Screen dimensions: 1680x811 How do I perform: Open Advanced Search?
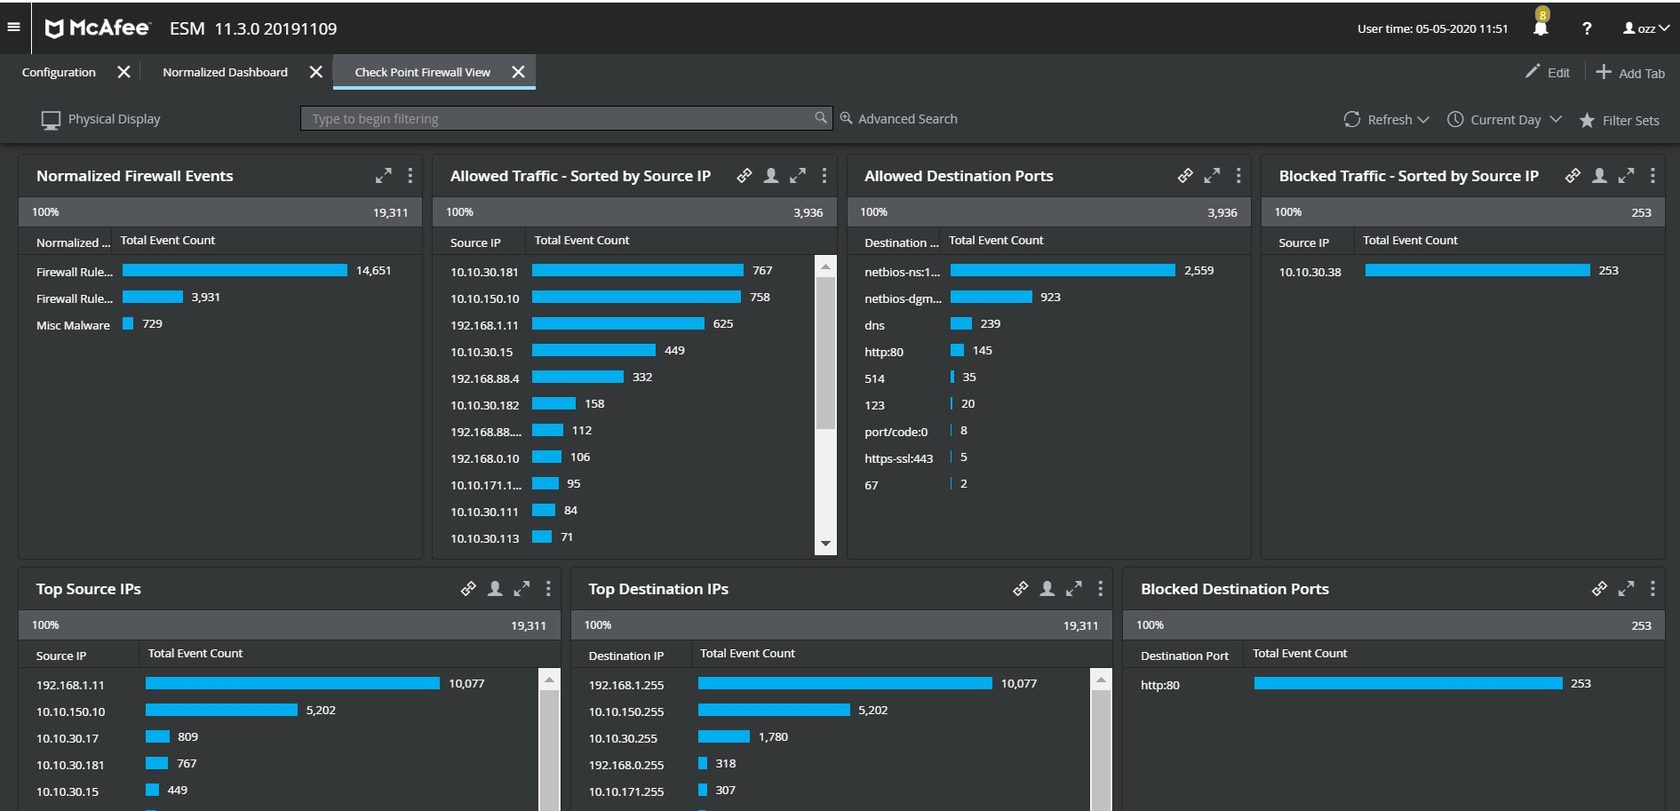point(898,119)
